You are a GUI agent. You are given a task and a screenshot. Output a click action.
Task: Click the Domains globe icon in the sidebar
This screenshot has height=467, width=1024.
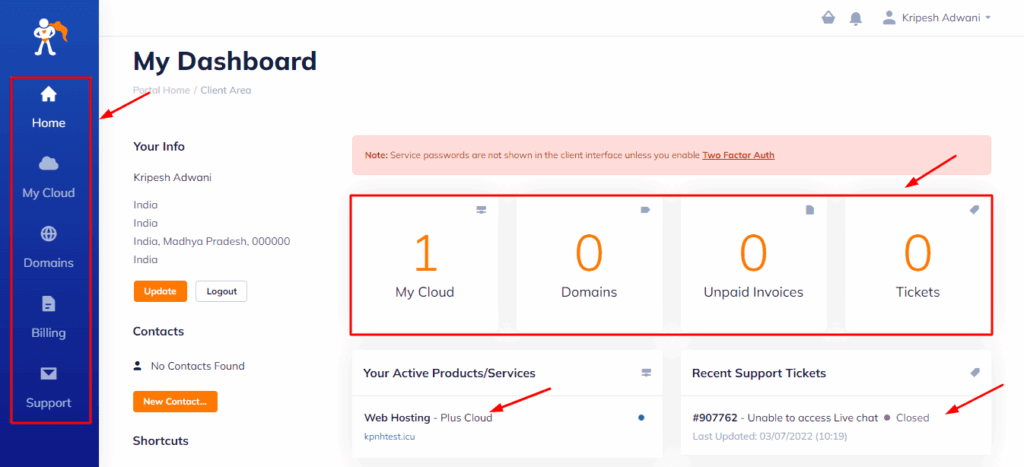tap(48, 234)
